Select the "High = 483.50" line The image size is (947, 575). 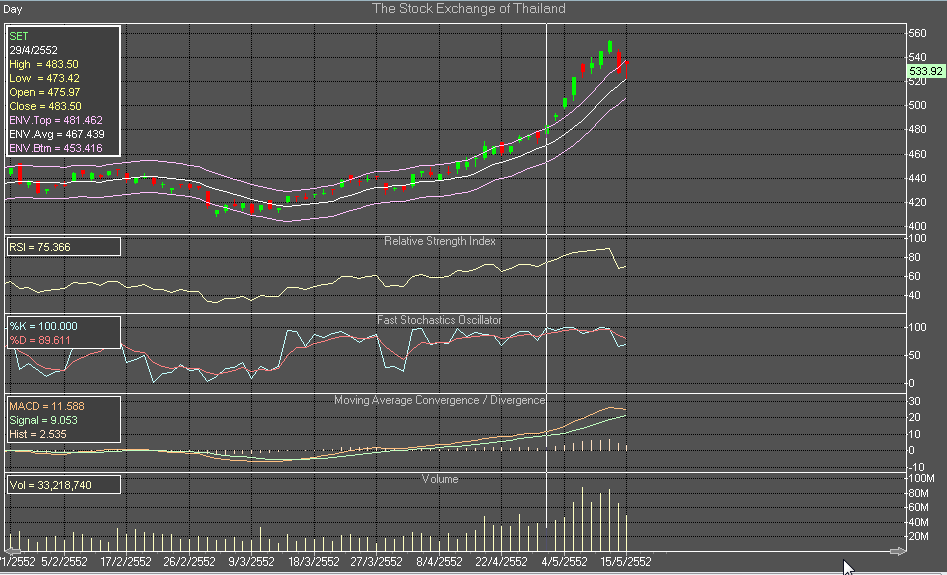[43, 64]
